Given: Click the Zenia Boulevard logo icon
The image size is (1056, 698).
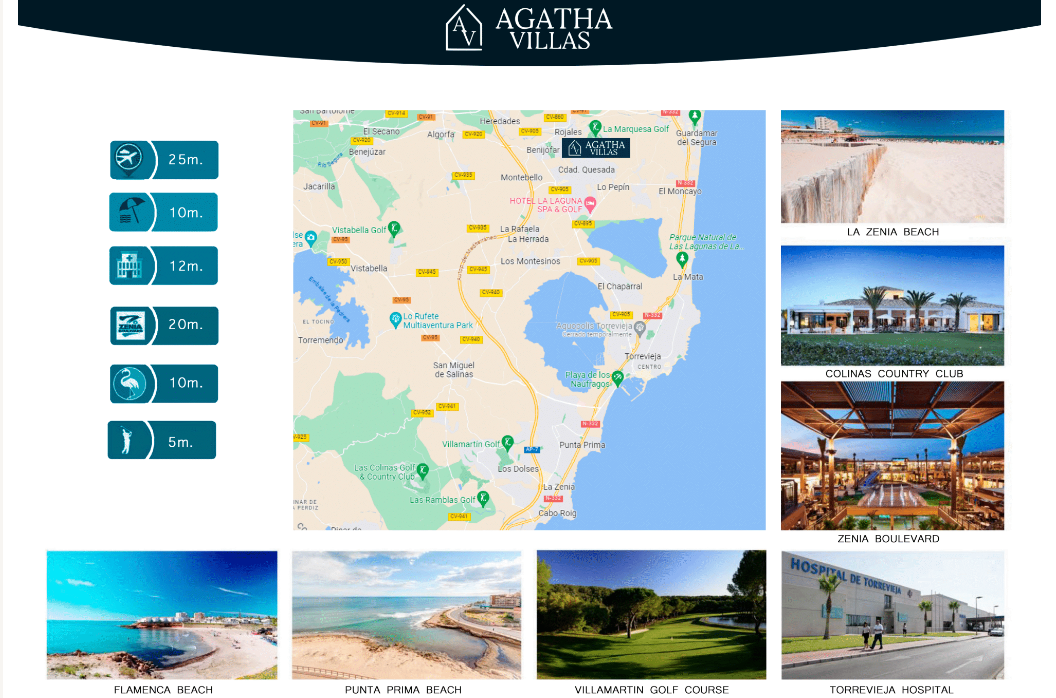Looking at the screenshot, I should tap(131, 325).
